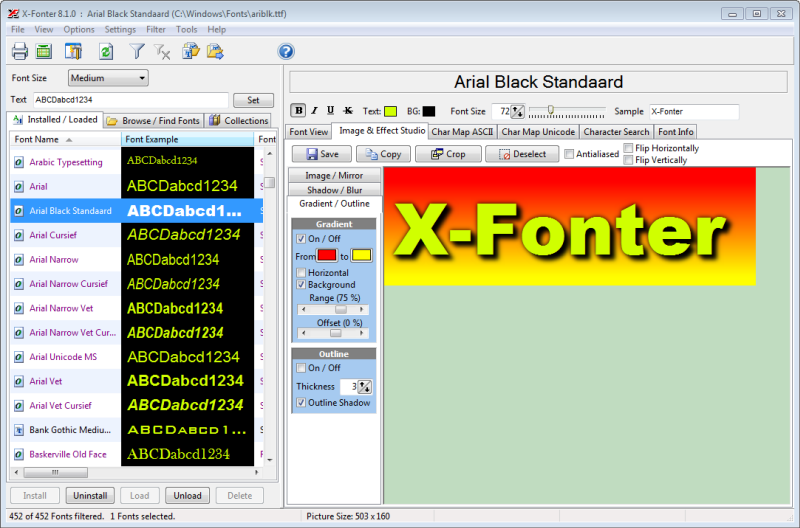The image size is (800, 528).
Task: Click the Clear filter icon
Action: click(162, 52)
